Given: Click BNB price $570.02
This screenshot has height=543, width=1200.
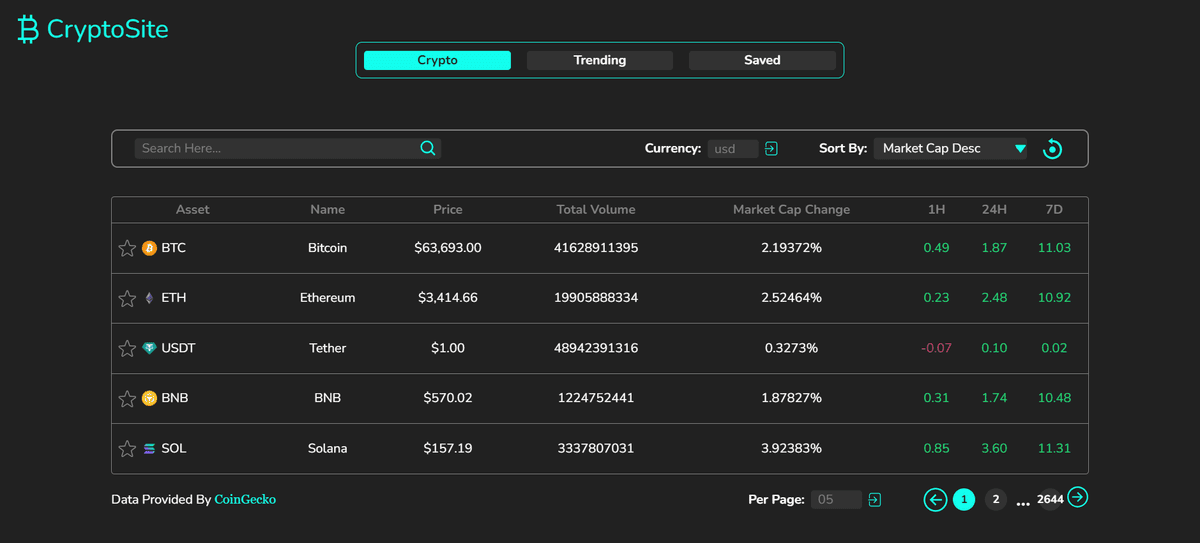Looking at the screenshot, I should pyautogui.click(x=448, y=398).
